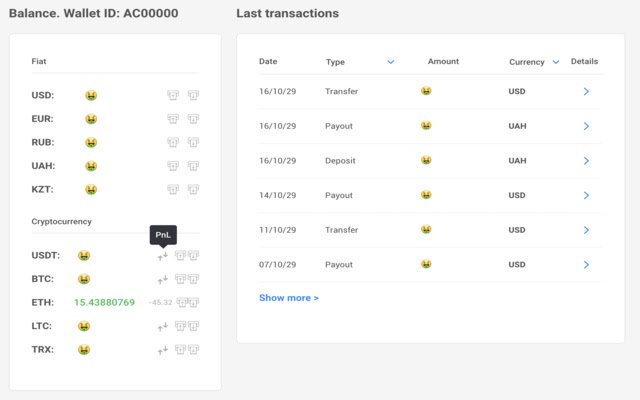Click the Deposit type cell
Viewport: 640px width, 400px height.
click(340, 161)
